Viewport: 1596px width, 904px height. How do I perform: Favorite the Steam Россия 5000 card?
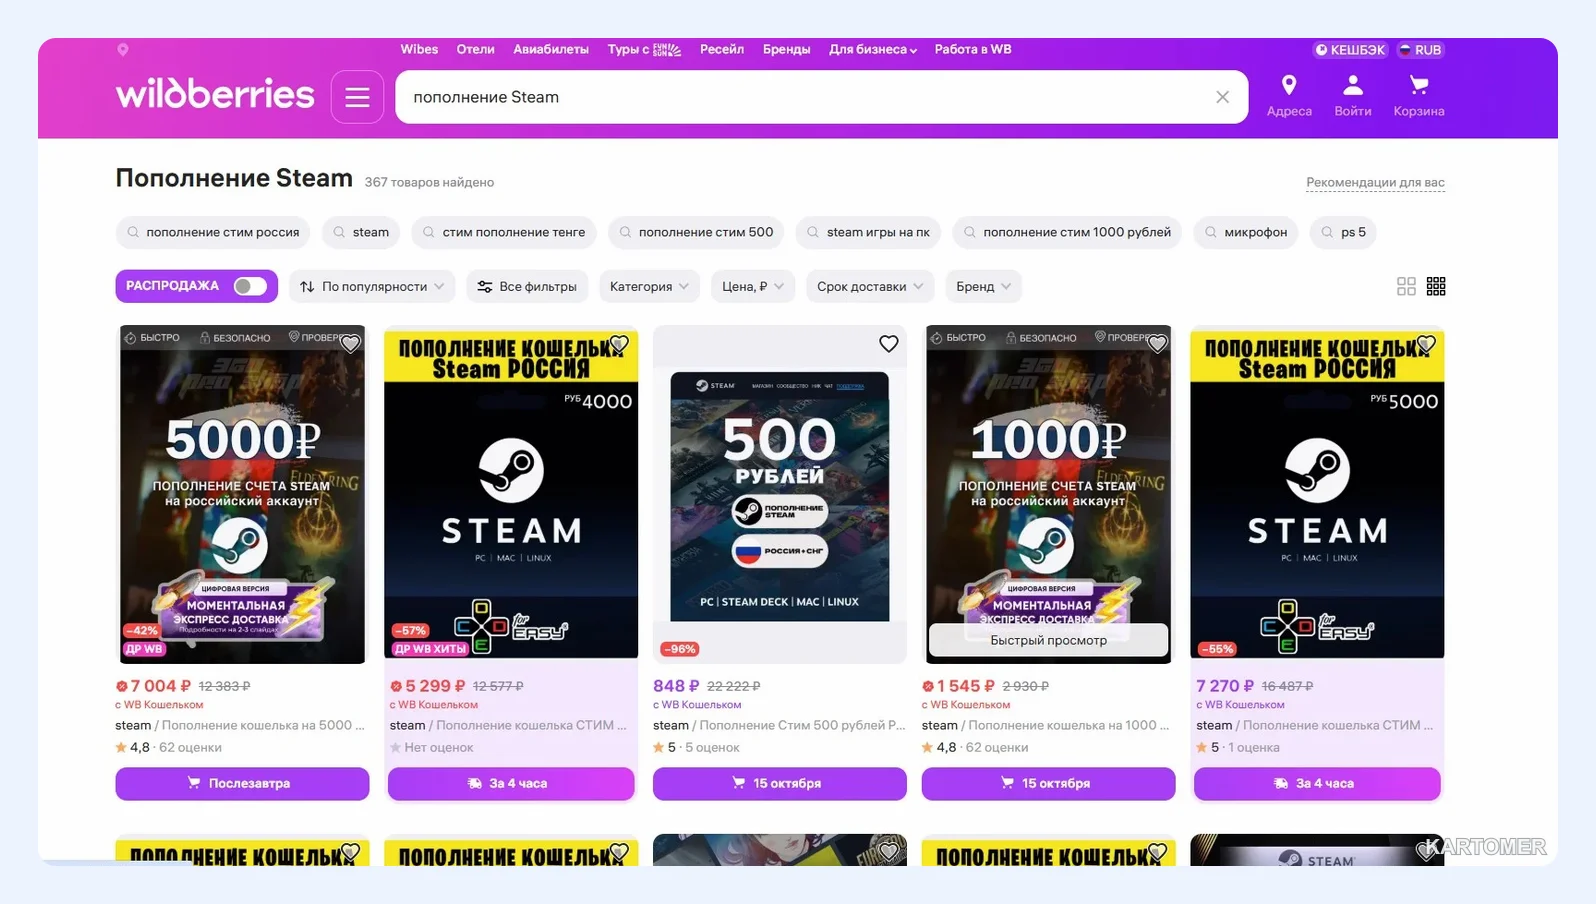[1426, 344]
